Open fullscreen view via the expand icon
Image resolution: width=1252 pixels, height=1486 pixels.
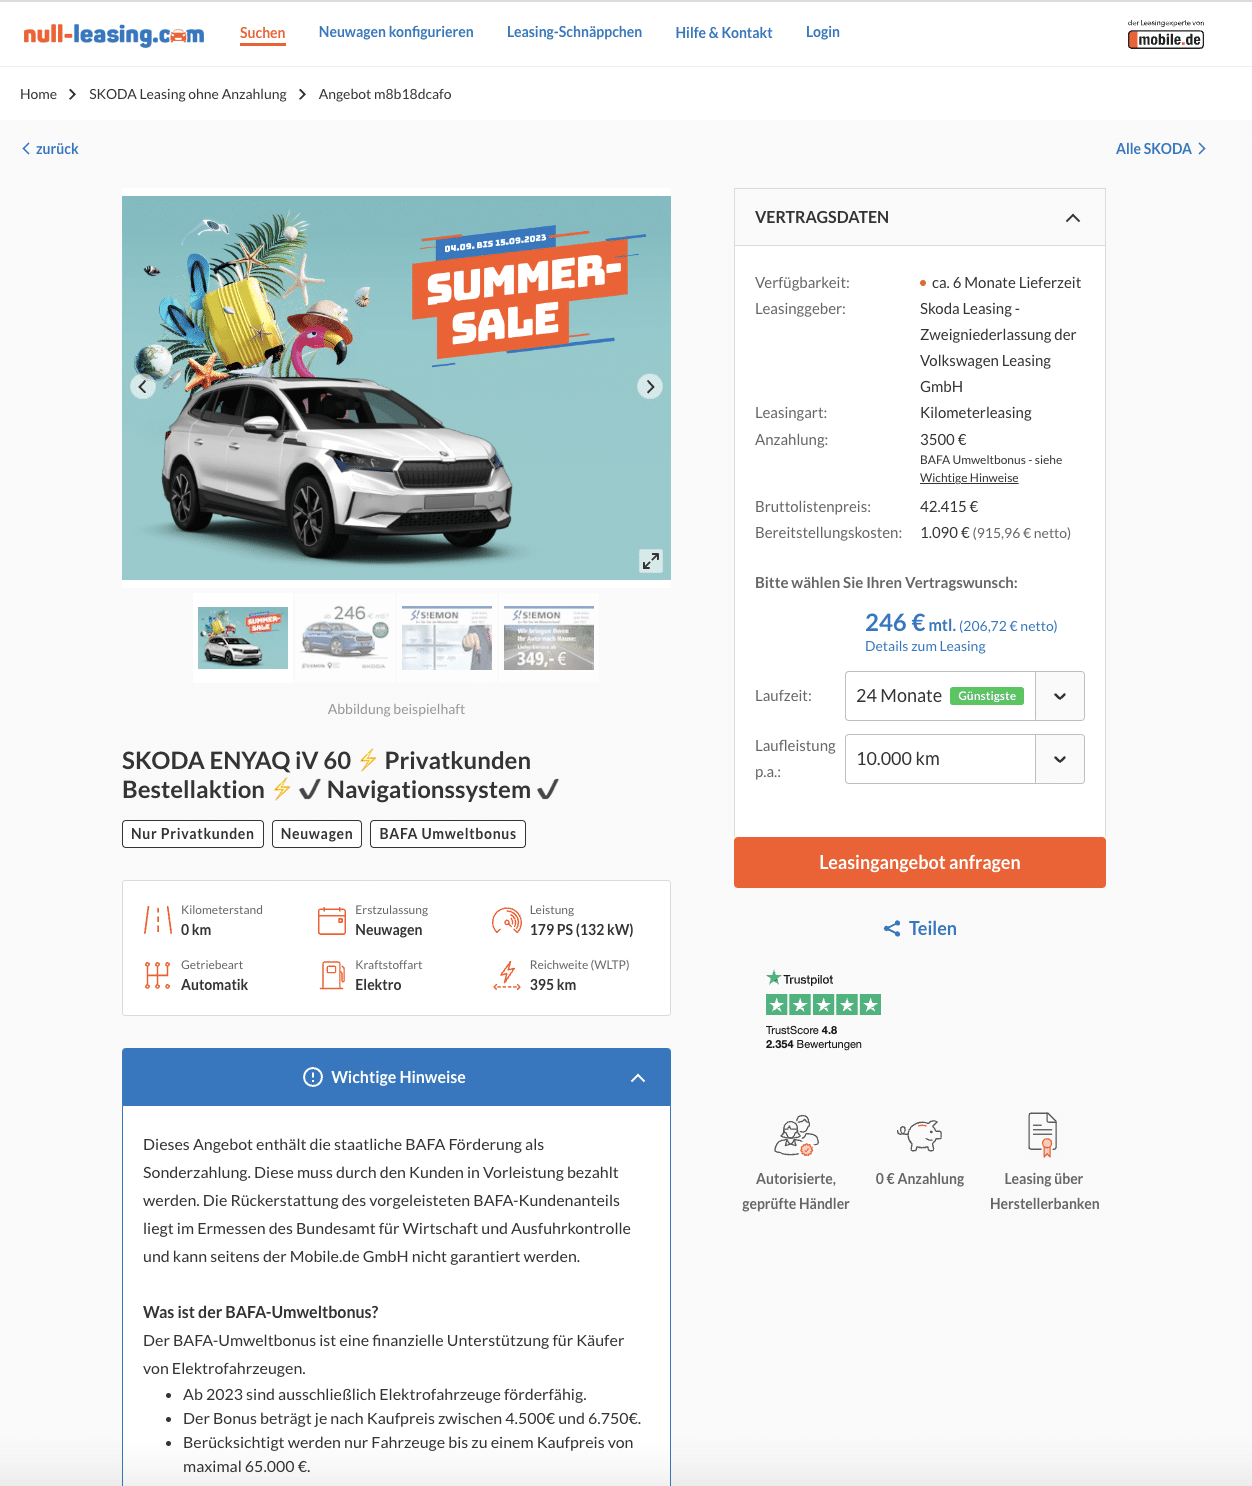pos(651,561)
